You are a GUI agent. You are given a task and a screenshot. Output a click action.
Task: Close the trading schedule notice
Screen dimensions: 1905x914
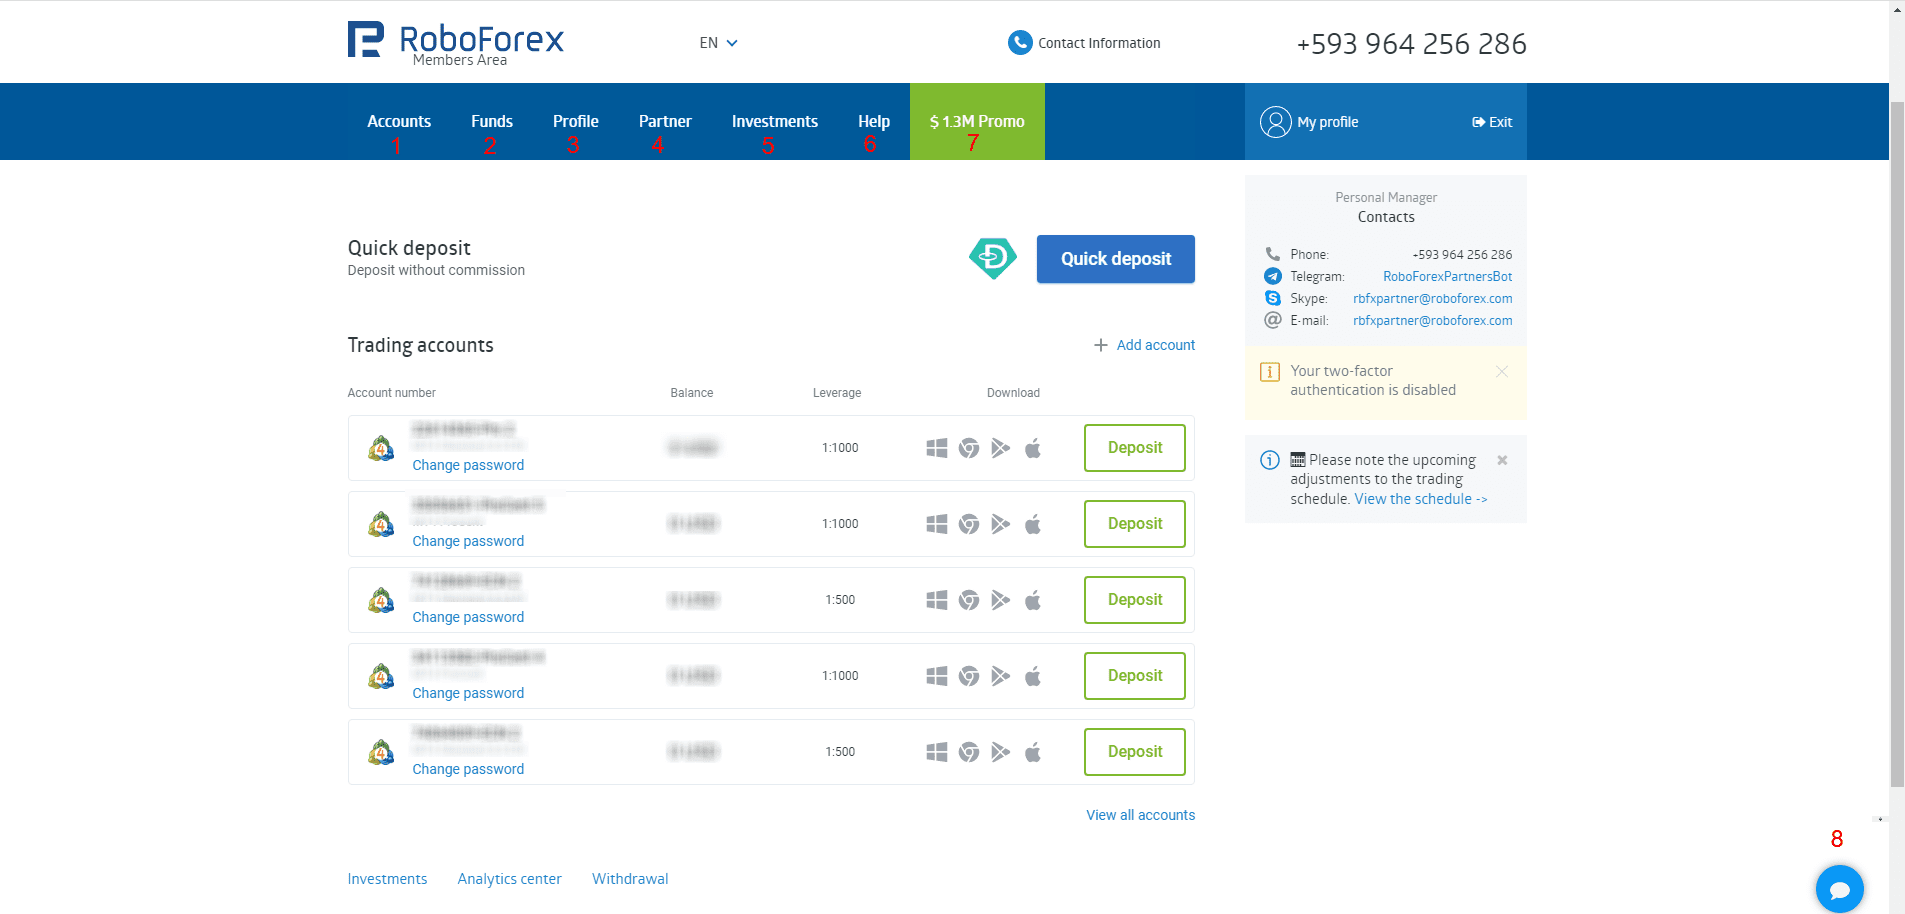[x=1502, y=460]
